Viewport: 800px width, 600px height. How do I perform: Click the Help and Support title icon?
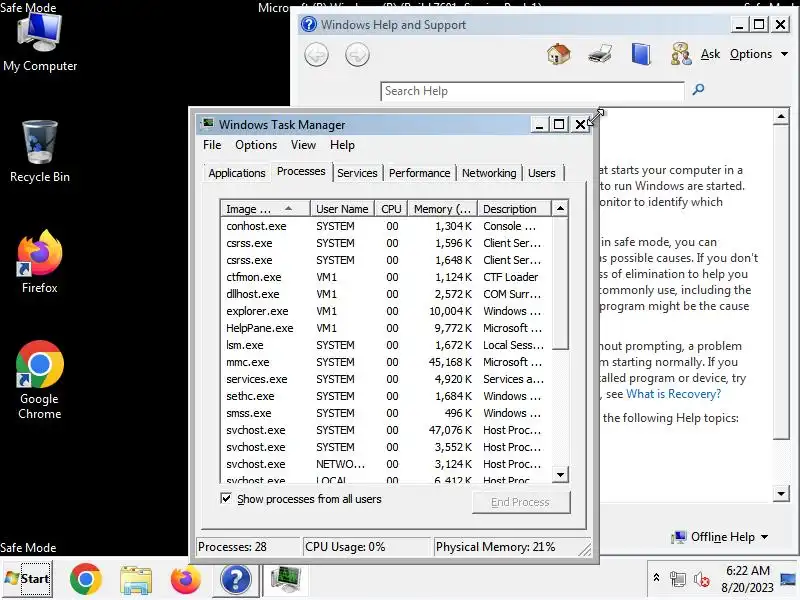click(309, 24)
